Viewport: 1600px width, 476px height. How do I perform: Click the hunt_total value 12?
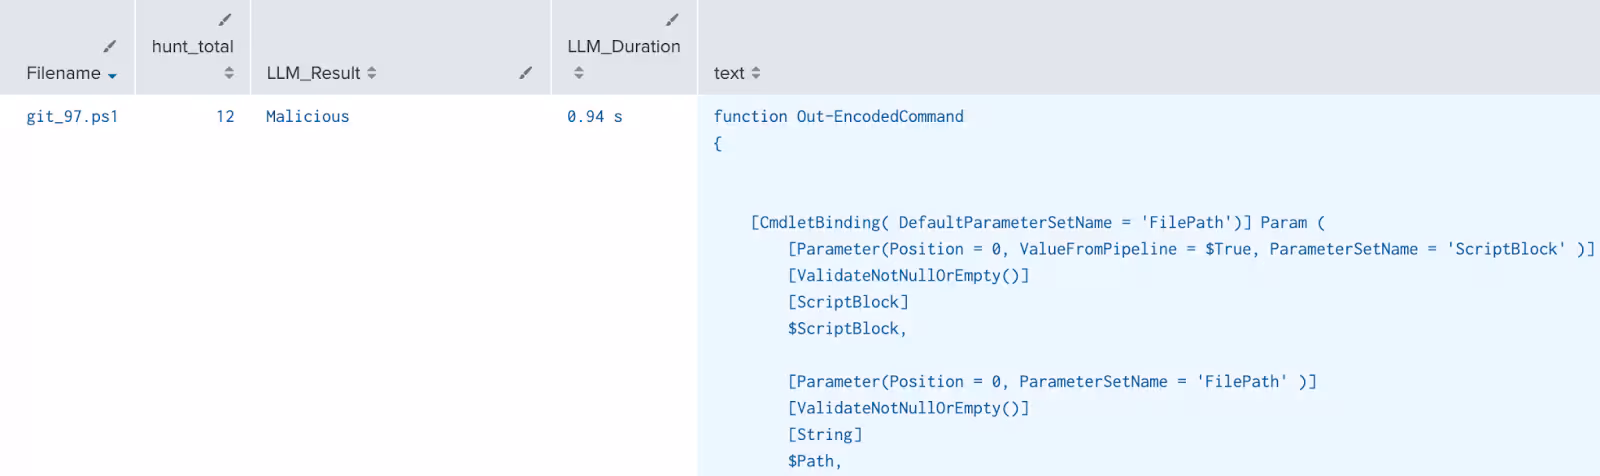(225, 116)
